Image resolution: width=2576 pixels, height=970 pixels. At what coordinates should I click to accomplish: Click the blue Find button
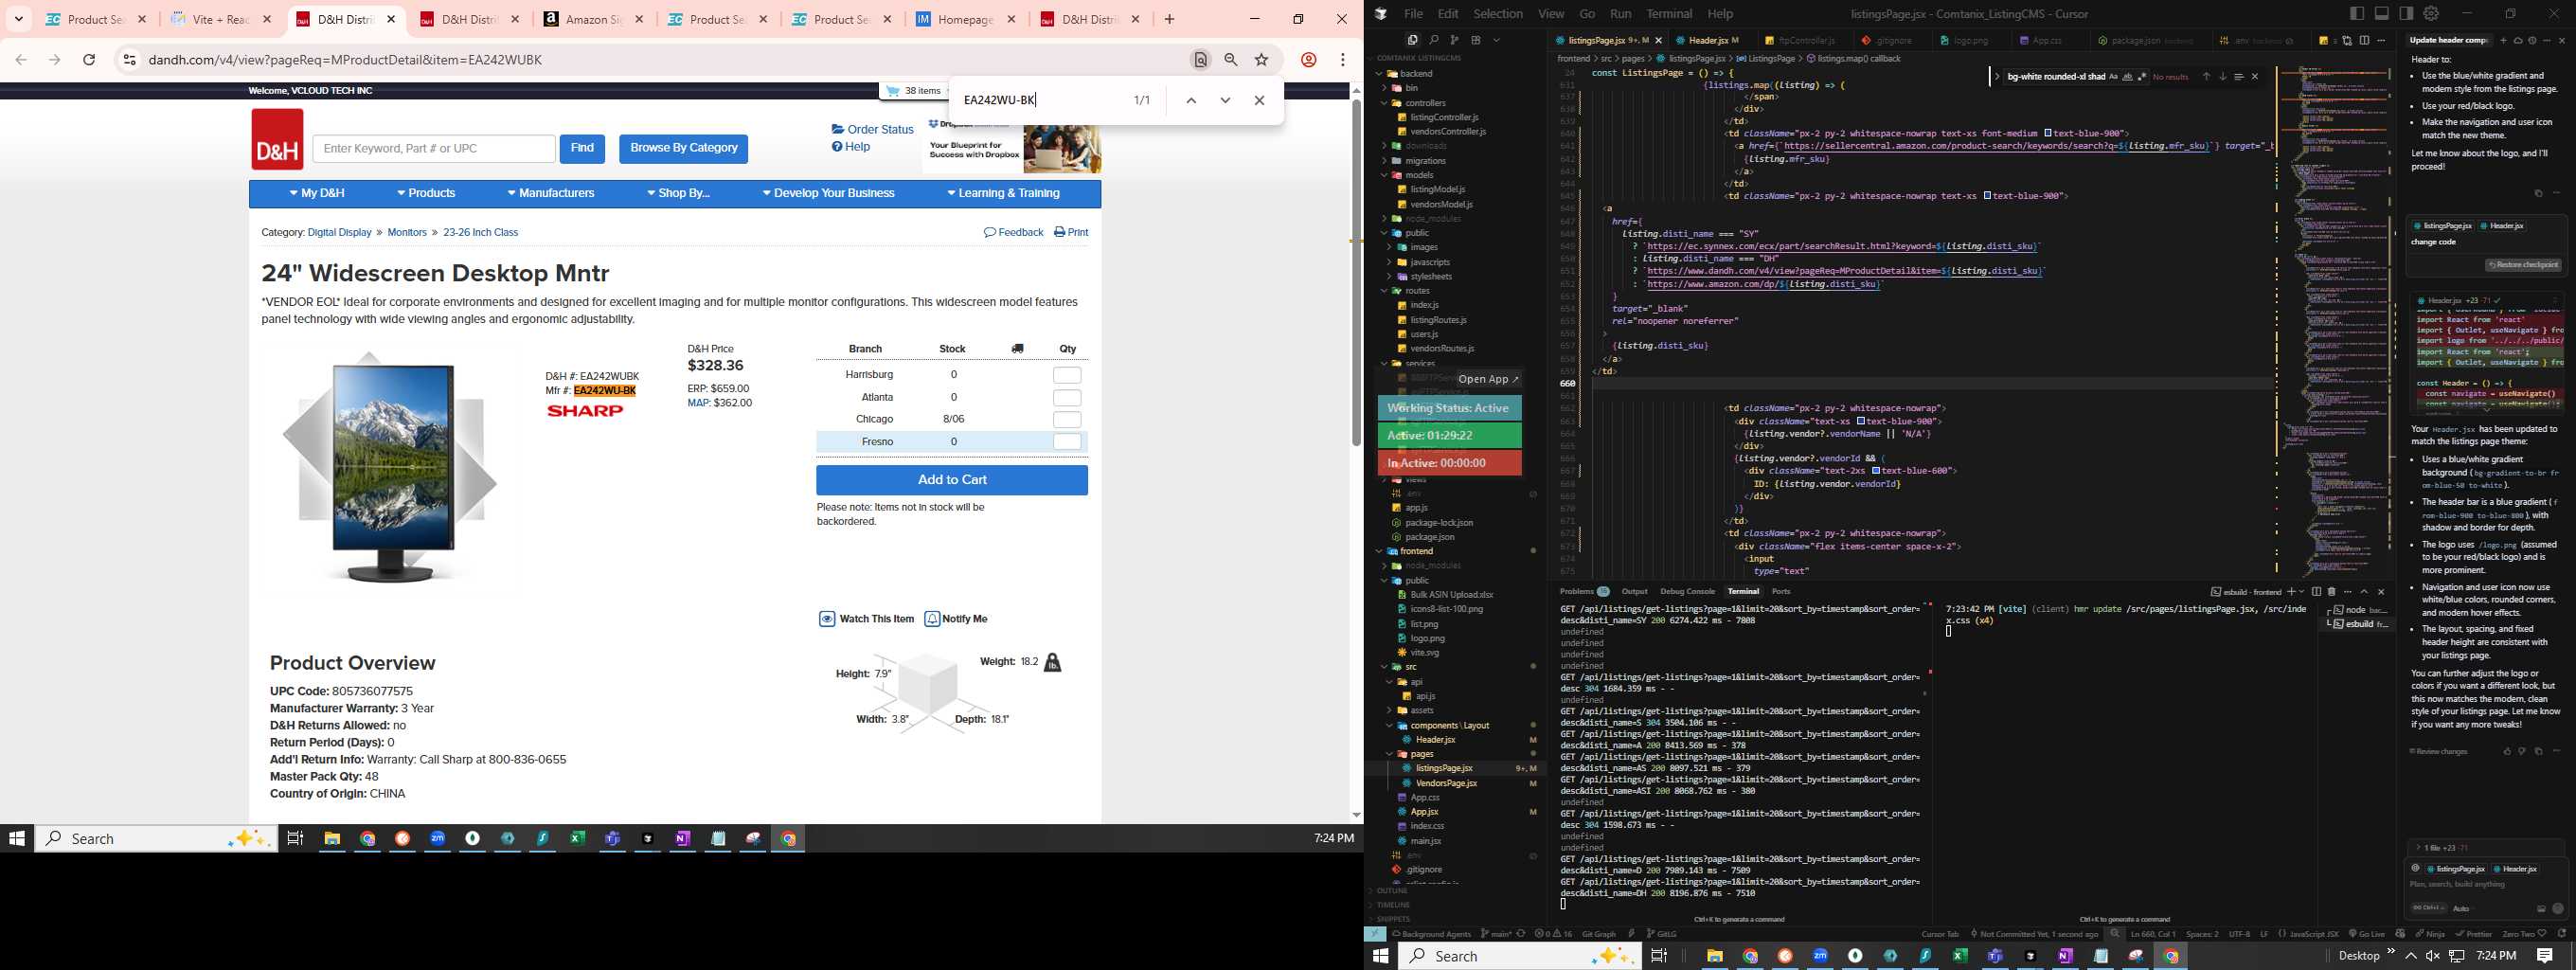582,148
